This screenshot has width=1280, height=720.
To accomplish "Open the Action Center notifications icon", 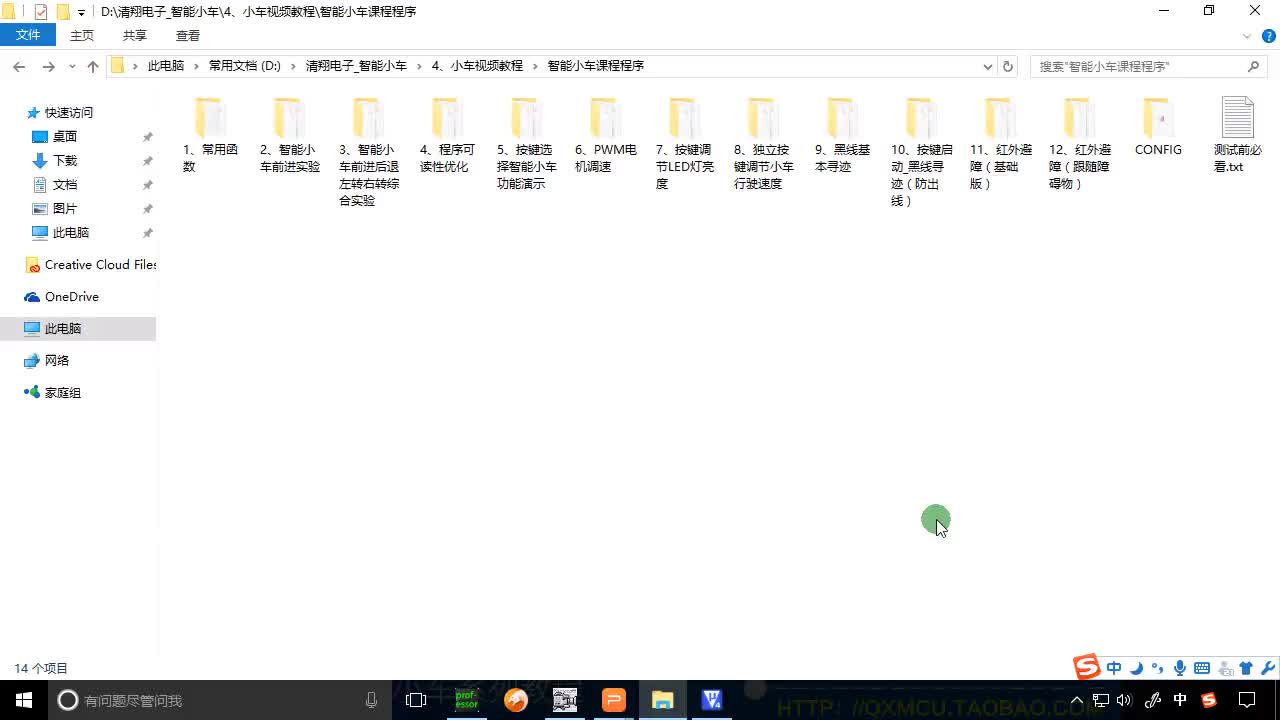I will pyautogui.click(x=1247, y=700).
